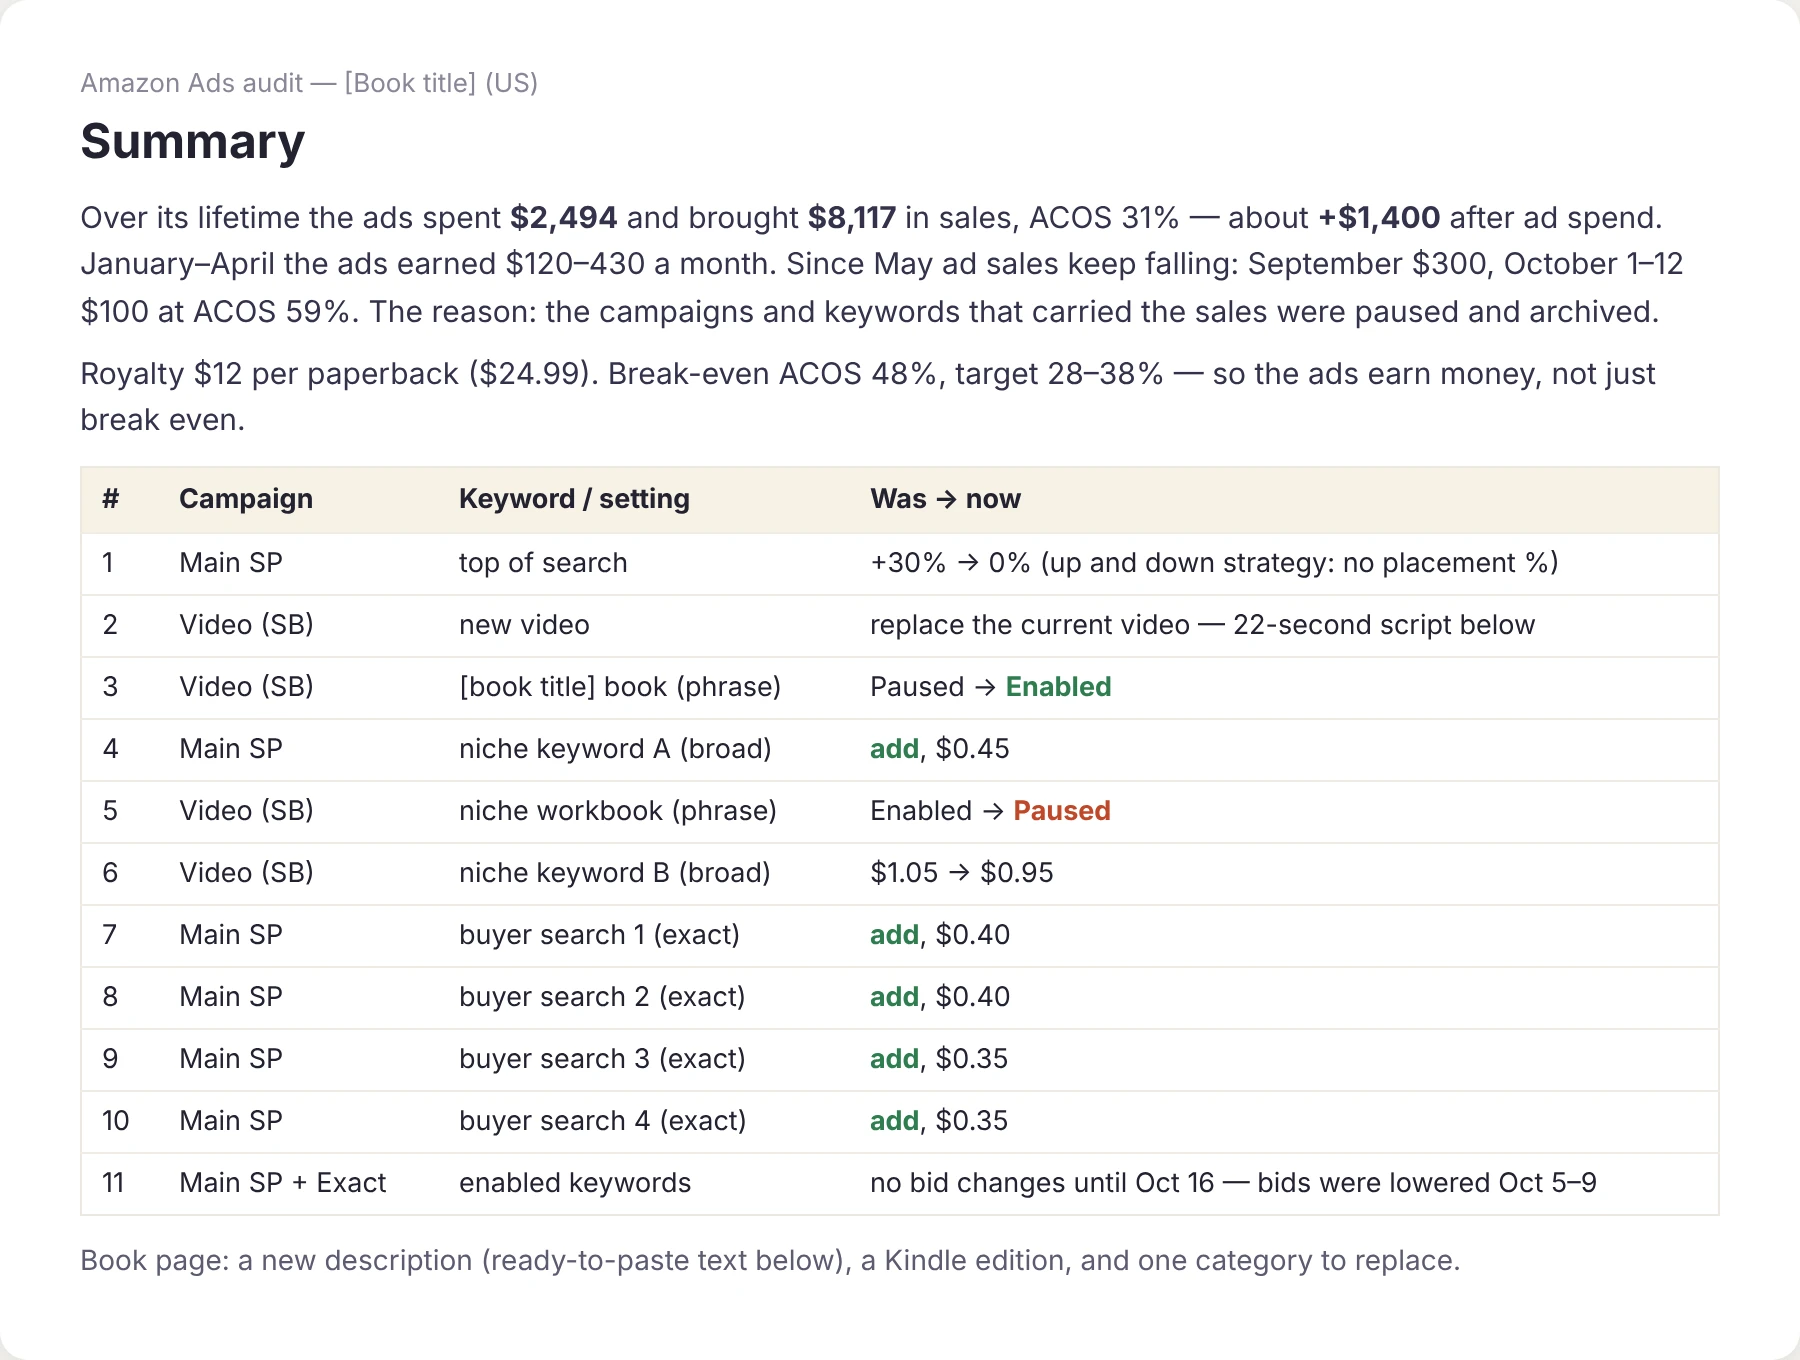Click the bold '$2,494' spend figure
The image size is (1800, 1360).
coord(563,217)
